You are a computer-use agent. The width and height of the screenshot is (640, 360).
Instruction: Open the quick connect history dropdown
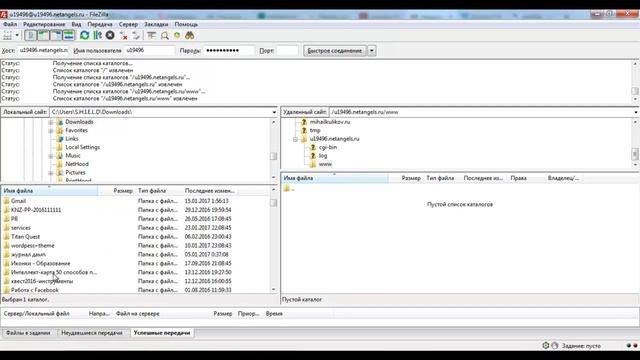(372, 51)
